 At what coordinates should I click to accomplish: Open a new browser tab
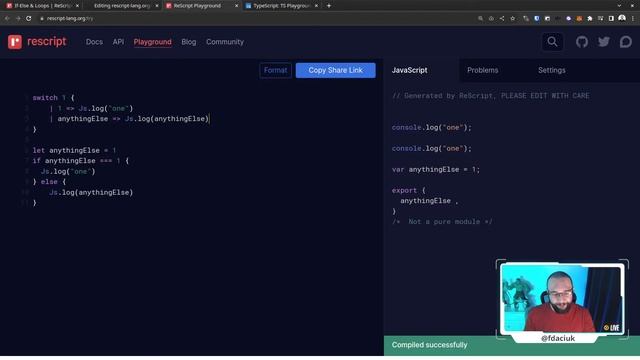point(329,6)
